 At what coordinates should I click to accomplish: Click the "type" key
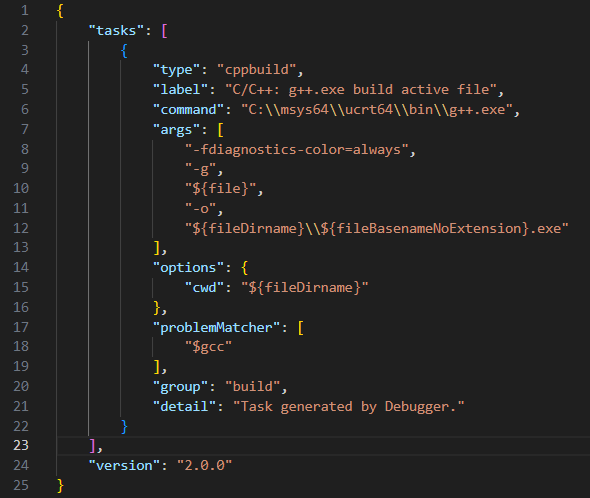click(x=176, y=70)
